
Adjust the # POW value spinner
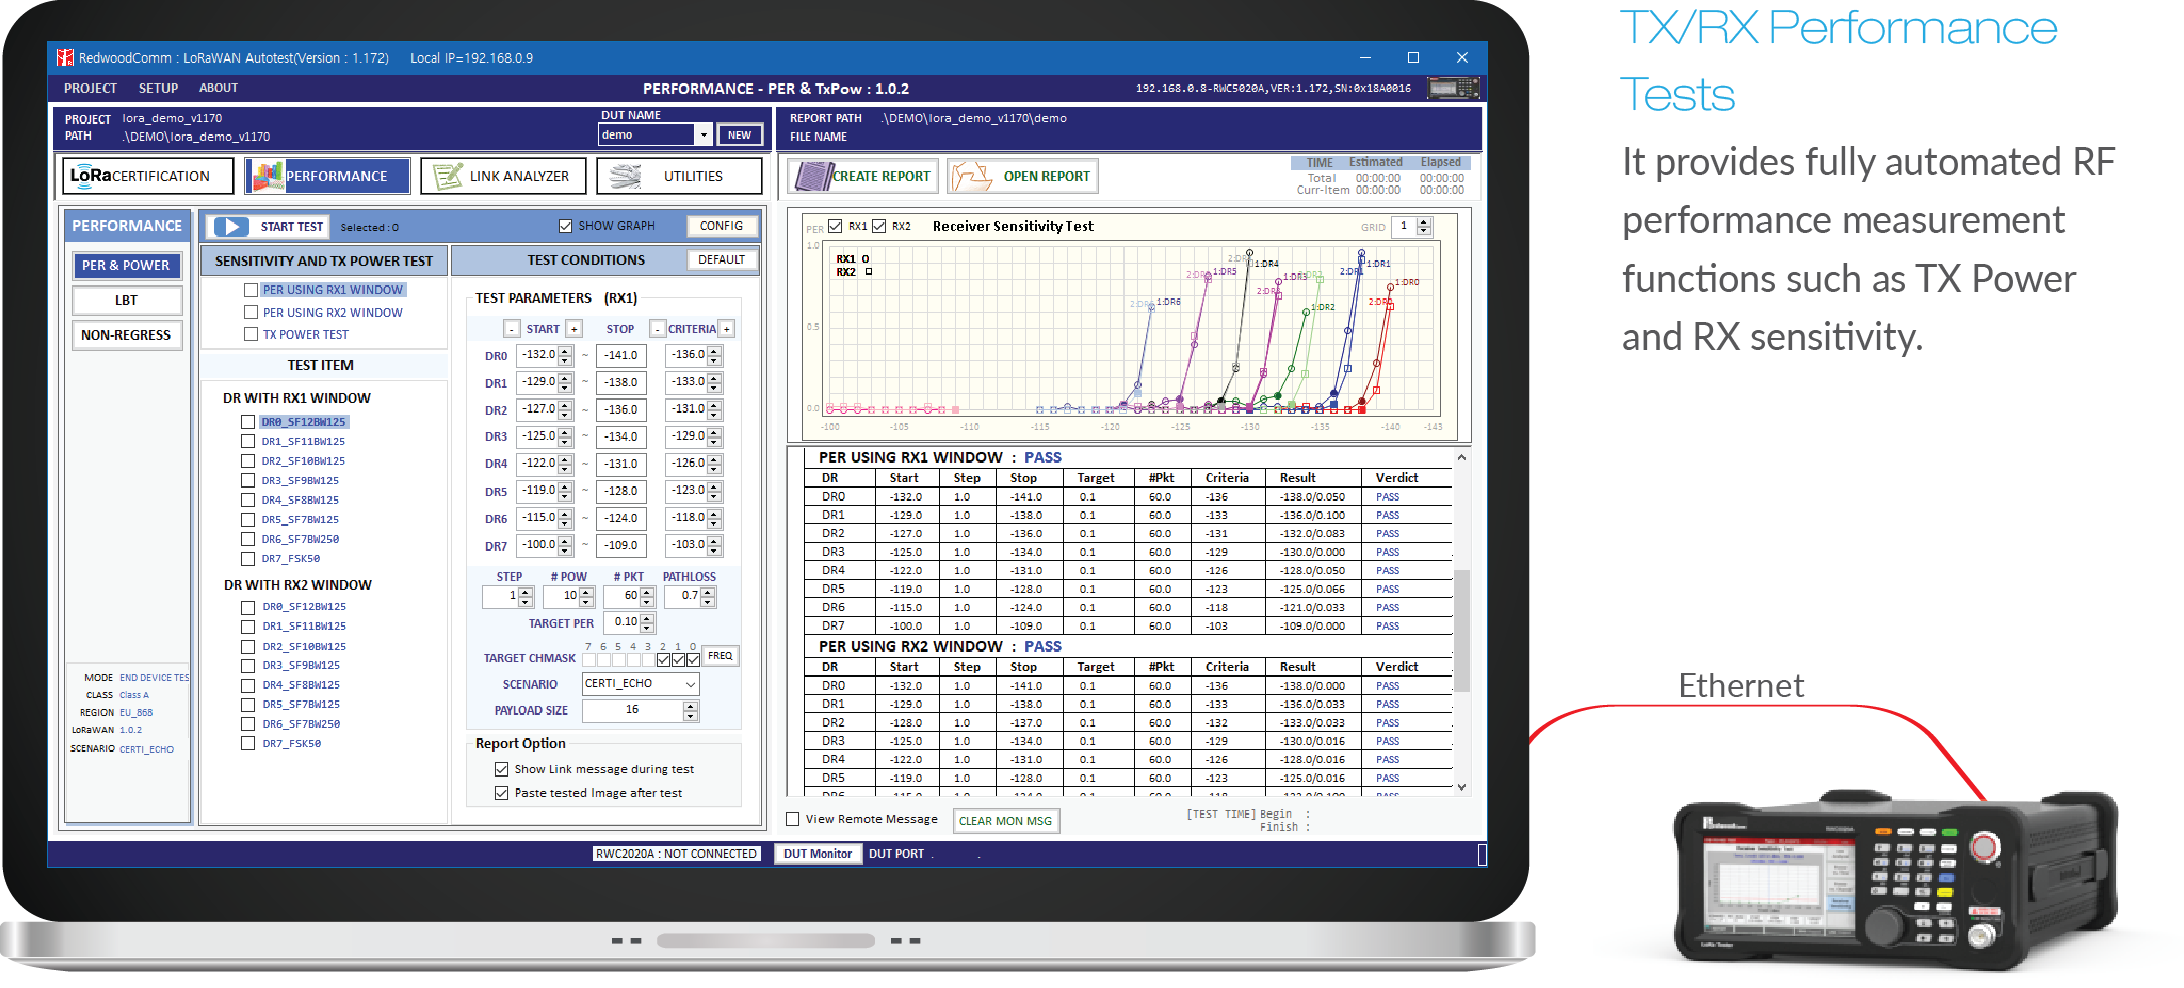pos(586,596)
